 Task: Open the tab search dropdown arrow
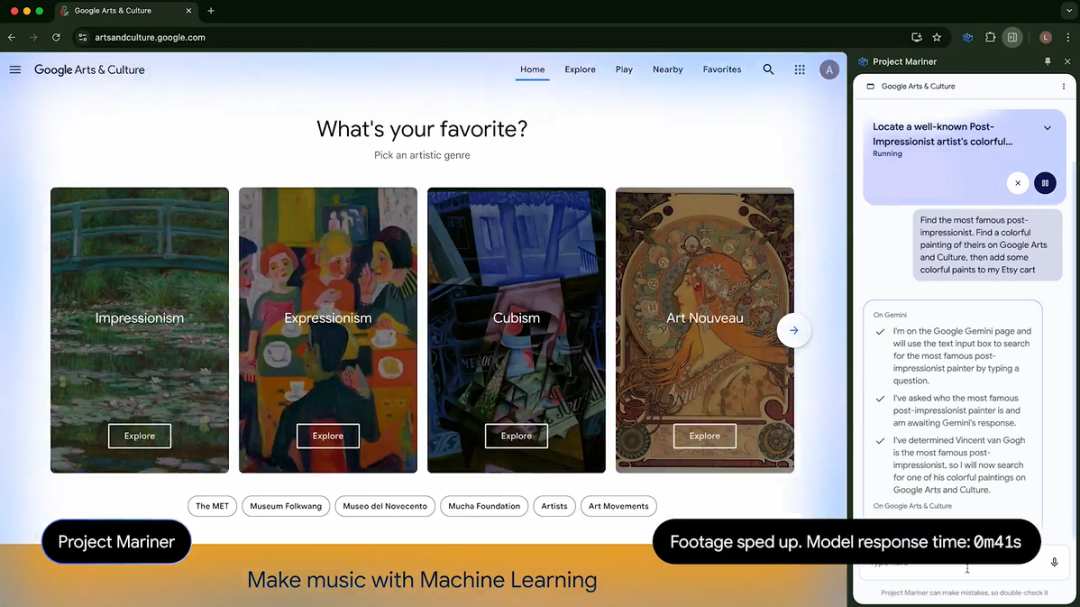[x=1068, y=10]
